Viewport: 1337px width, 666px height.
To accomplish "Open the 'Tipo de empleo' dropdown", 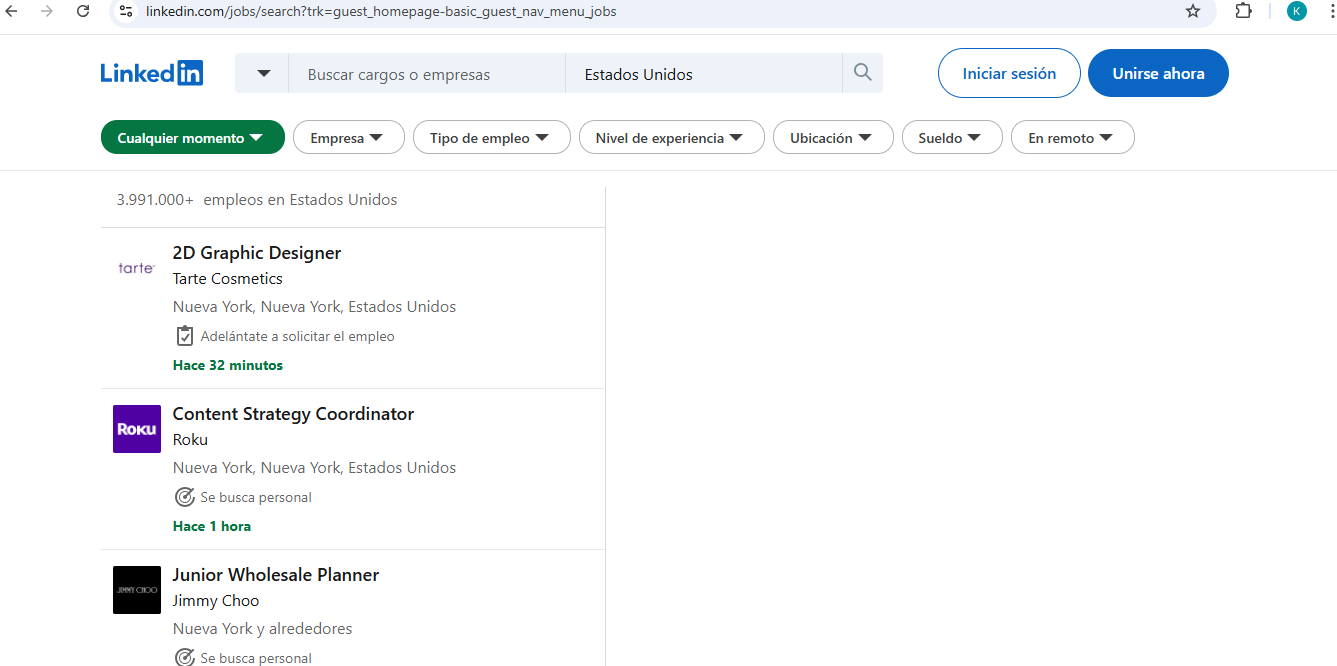I will 491,137.
